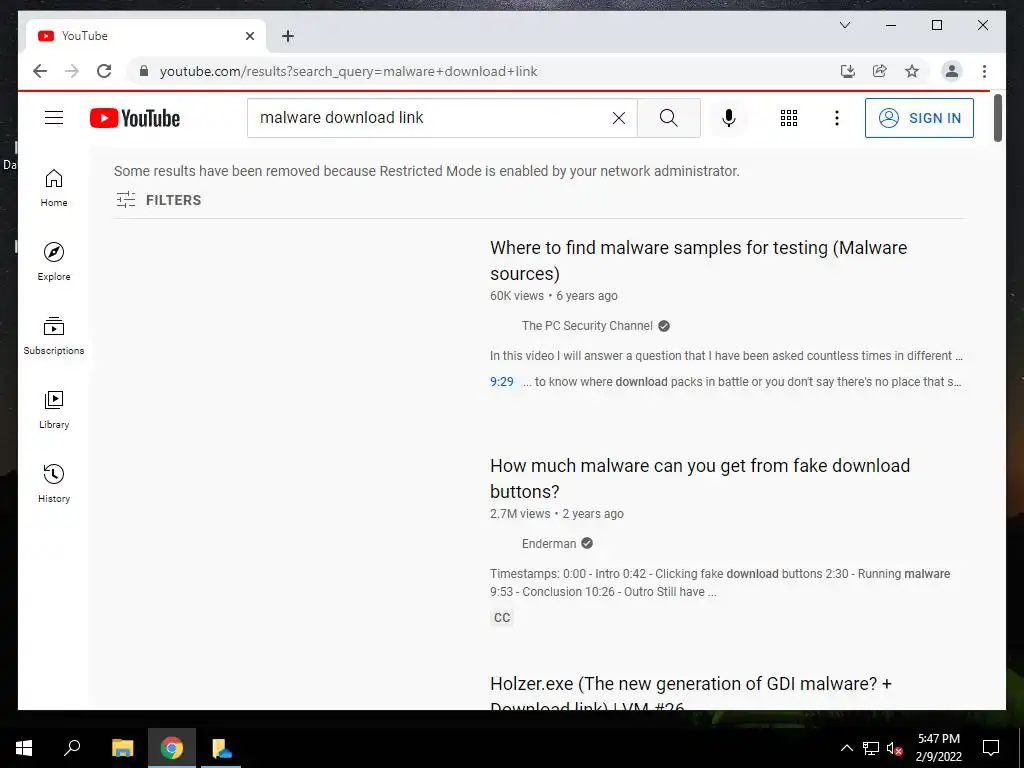Open the Windows Start menu

coord(24,748)
